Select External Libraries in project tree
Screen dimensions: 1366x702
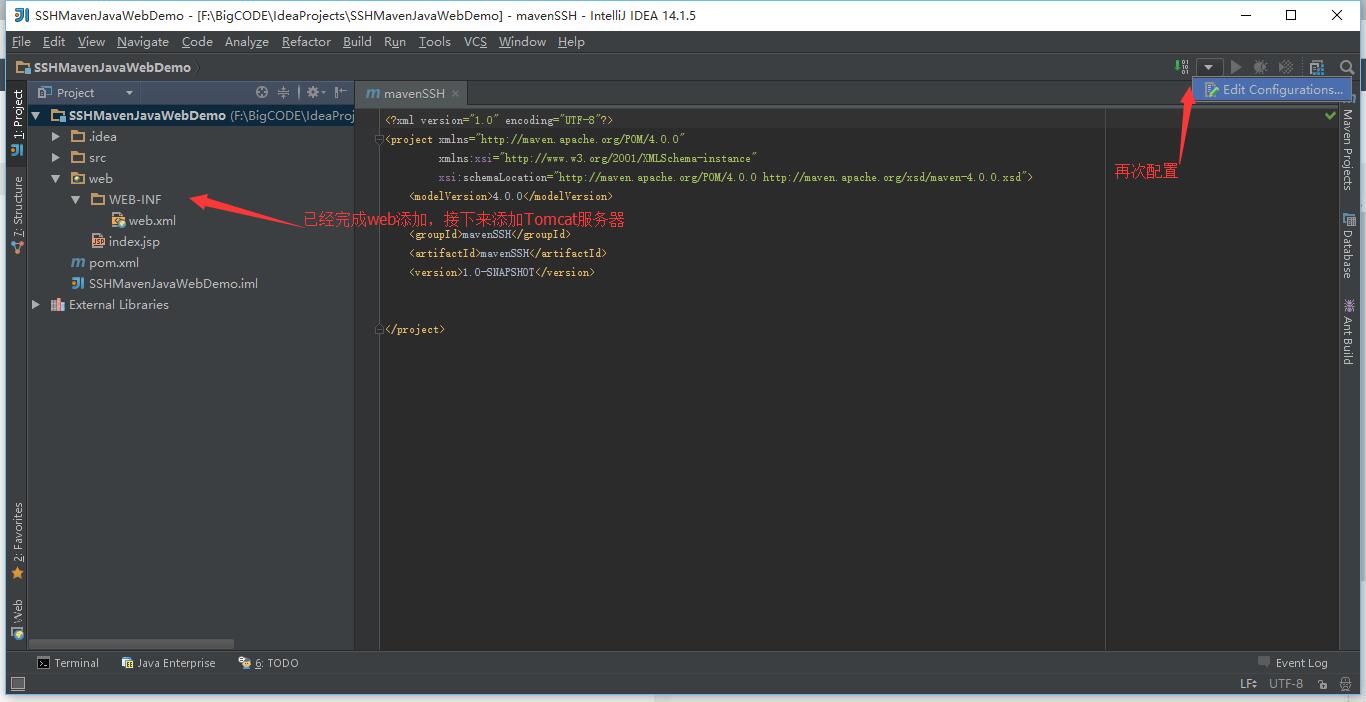click(110, 305)
